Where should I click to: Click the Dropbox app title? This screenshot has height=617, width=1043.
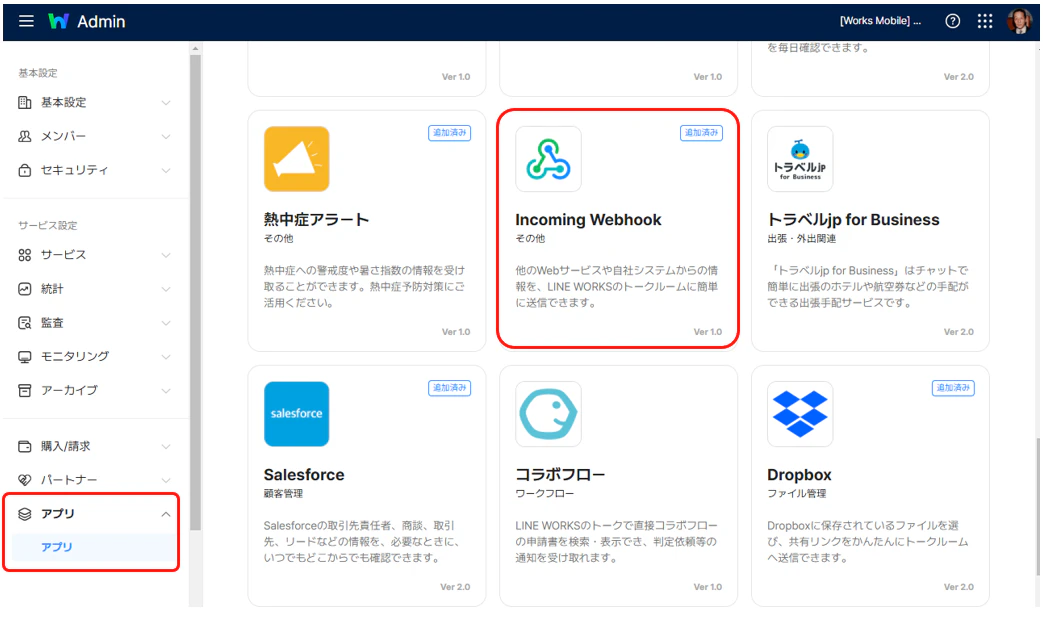(x=799, y=475)
